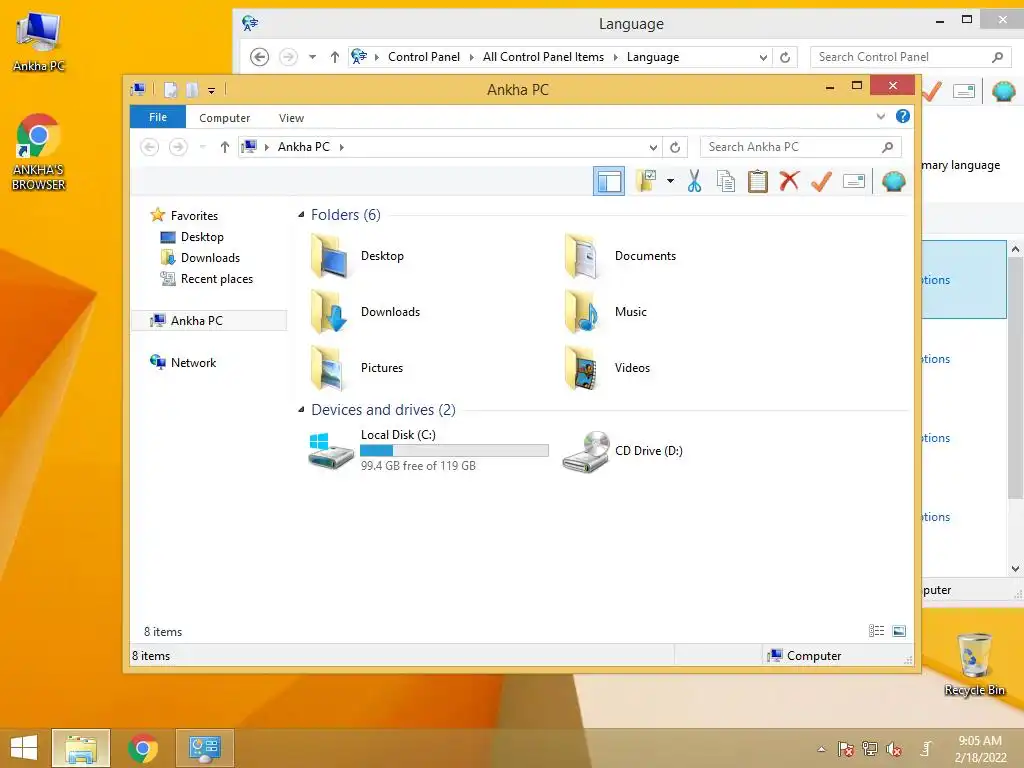Click Up arrow in Ankha PC window
The image size is (1024, 768).
(225, 147)
